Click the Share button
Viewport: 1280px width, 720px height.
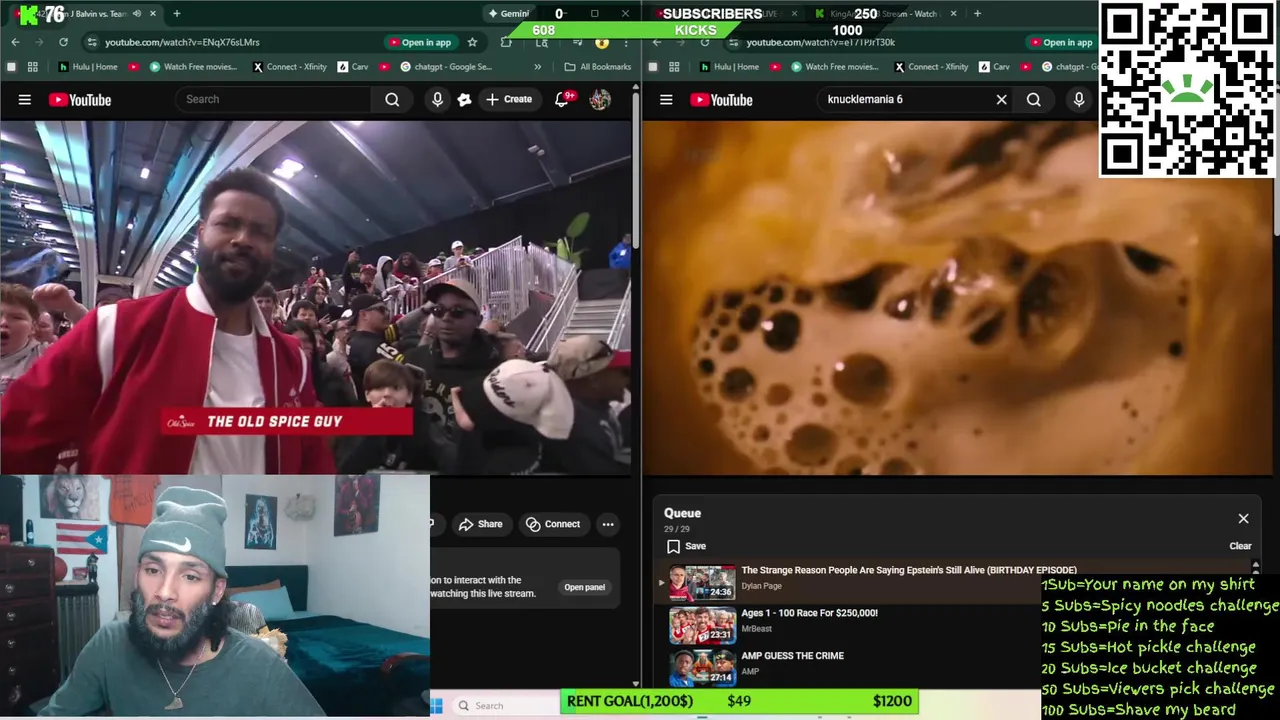coord(481,524)
